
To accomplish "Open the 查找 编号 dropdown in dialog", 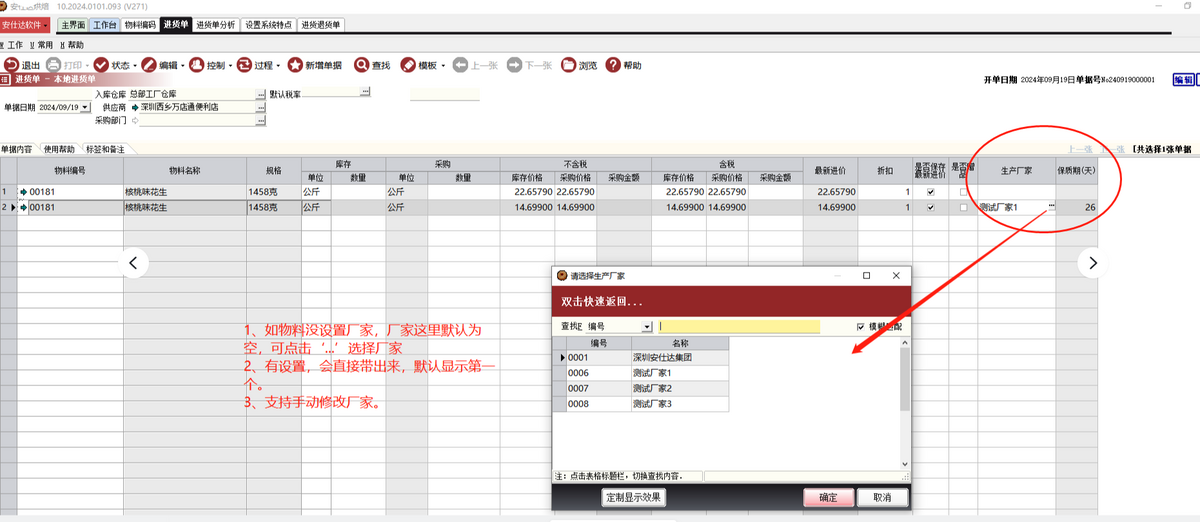I will tap(647, 326).
